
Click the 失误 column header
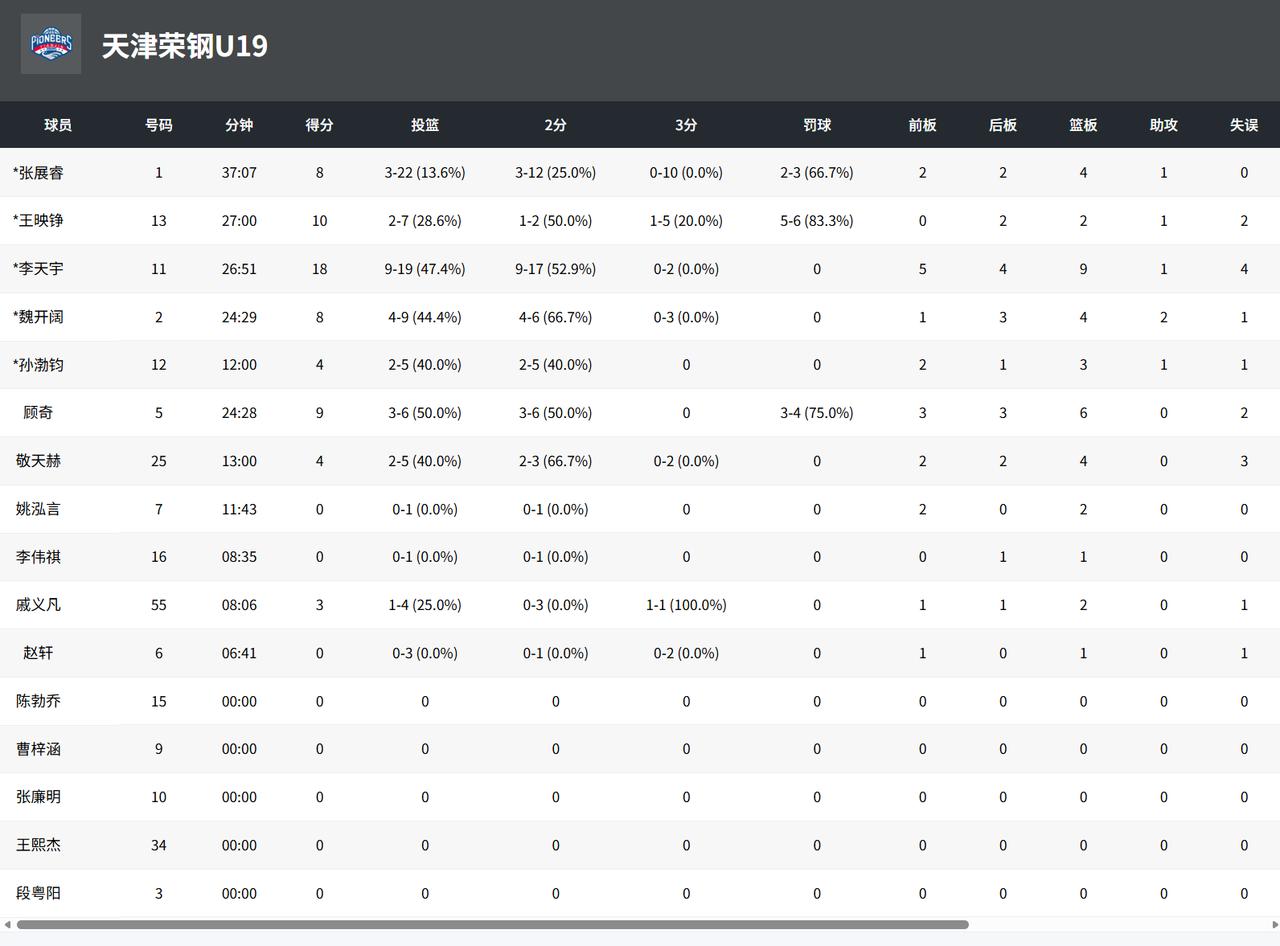pos(1244,125)
